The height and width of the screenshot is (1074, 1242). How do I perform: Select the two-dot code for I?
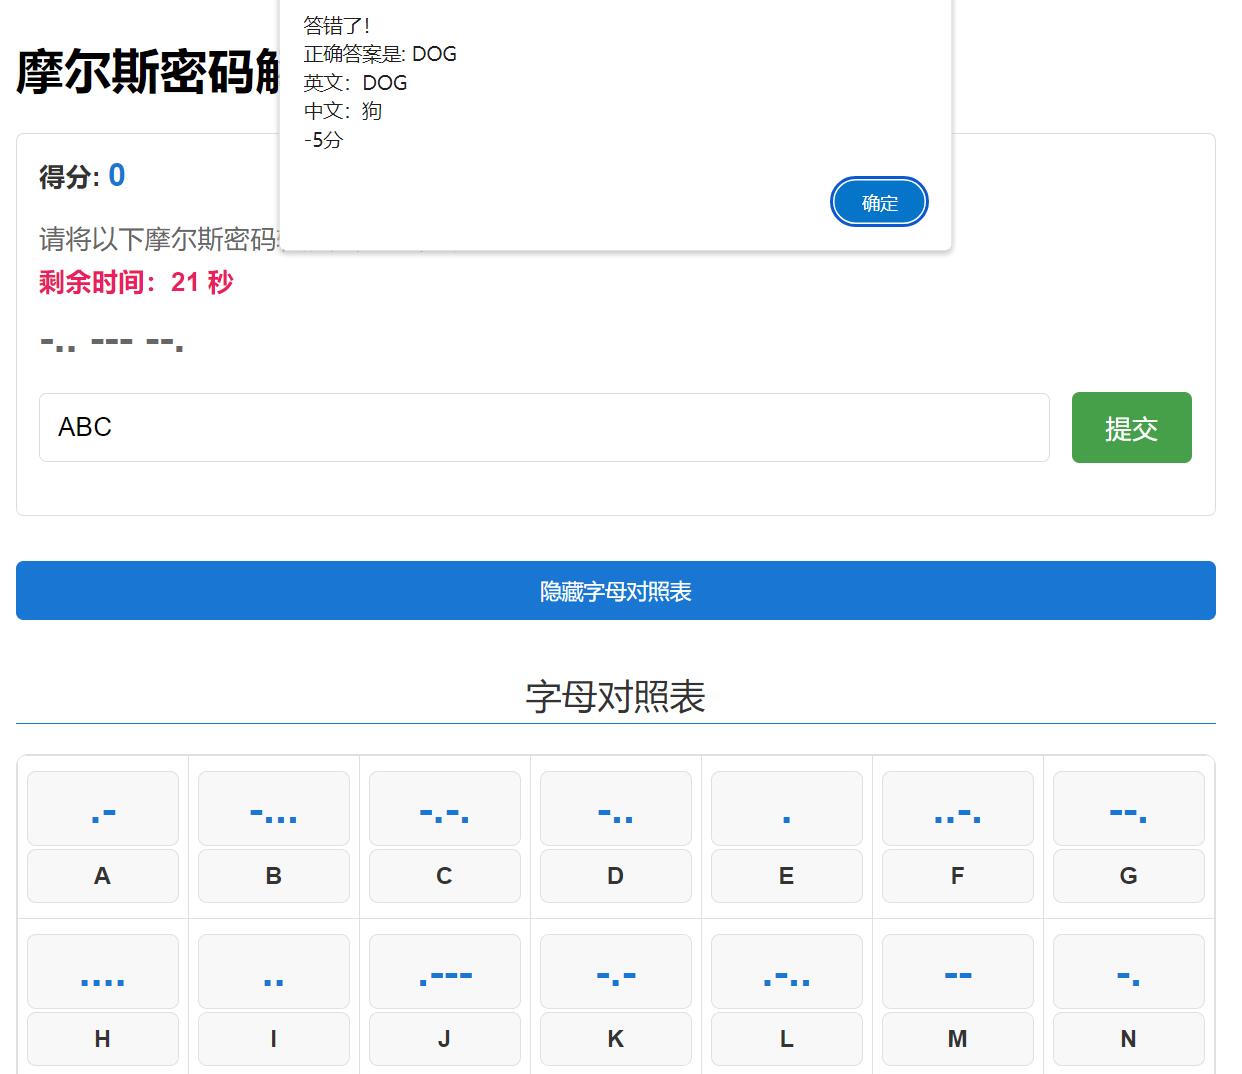coord(274,972)
